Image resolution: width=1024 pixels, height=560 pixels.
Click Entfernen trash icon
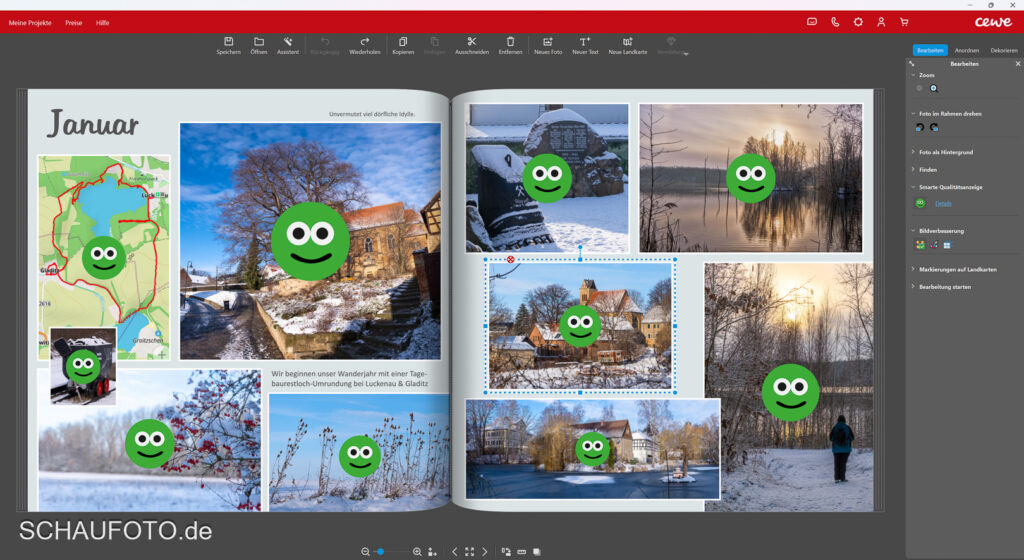pyautogui.click(x=510, y=42)
